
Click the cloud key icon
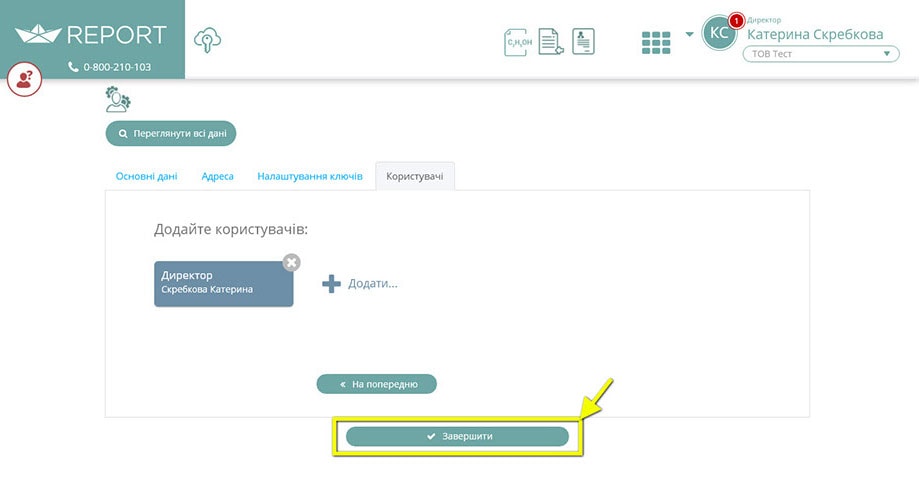207,40
